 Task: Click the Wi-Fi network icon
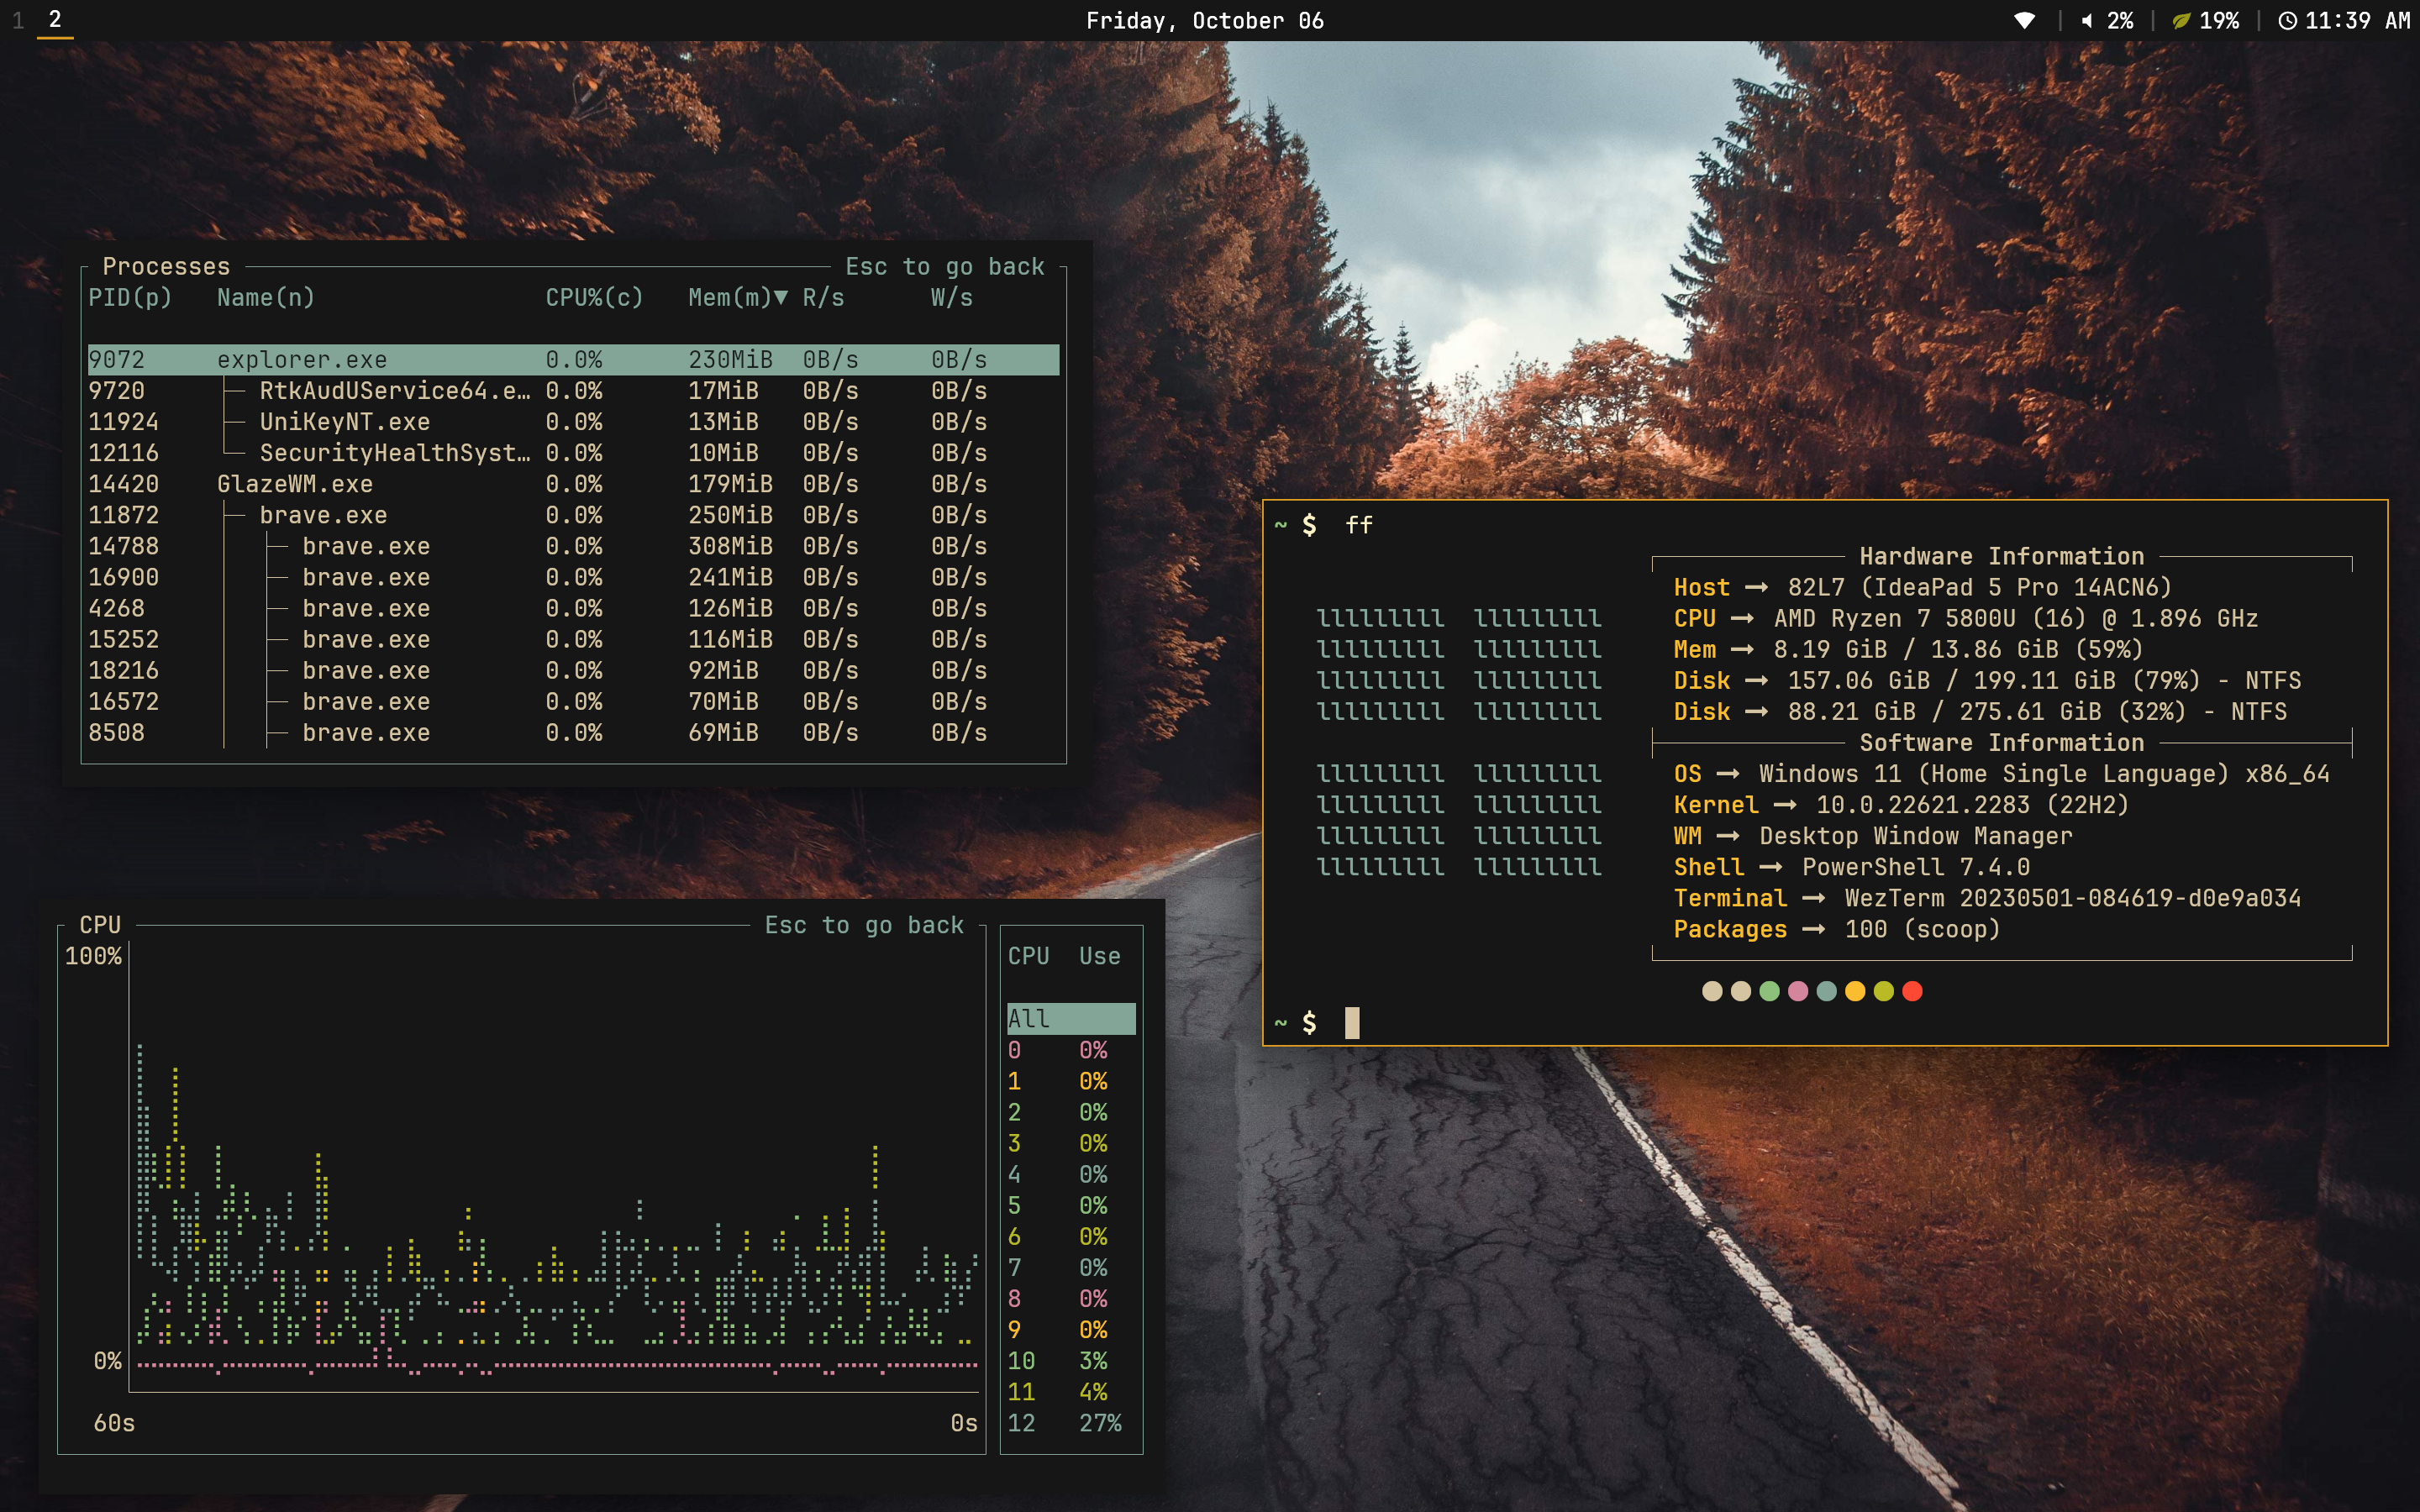[2025, 21]
